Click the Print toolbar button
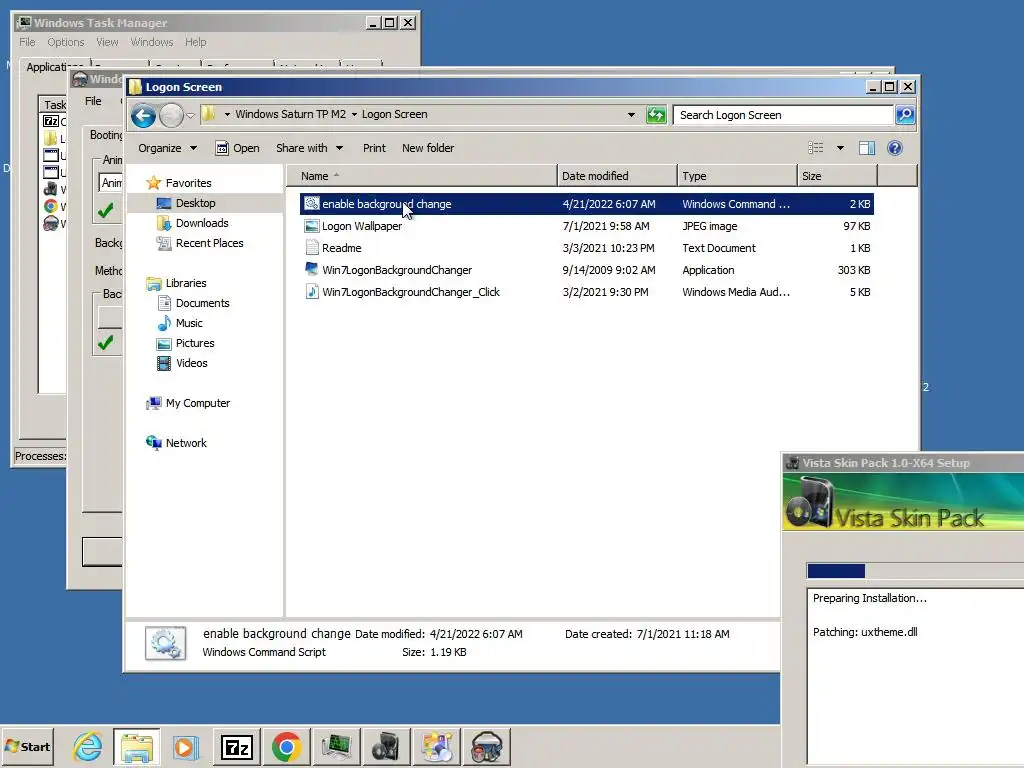Screen dimensions: 1024x768 coord(374,148)
